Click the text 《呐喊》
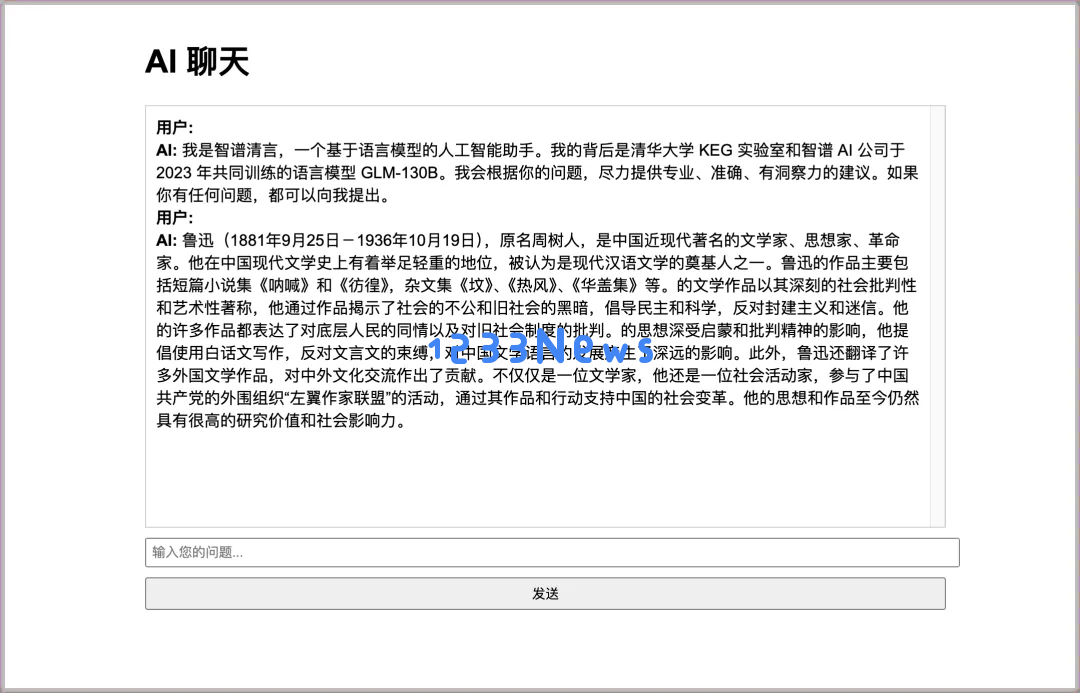 click(286, 286)
